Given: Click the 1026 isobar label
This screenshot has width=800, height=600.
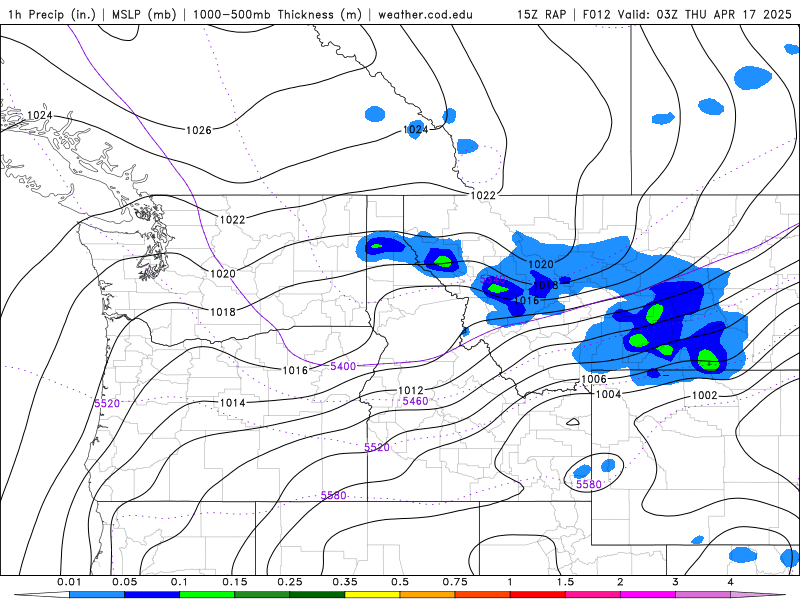Looking at the screenshot, I should 198,130.
